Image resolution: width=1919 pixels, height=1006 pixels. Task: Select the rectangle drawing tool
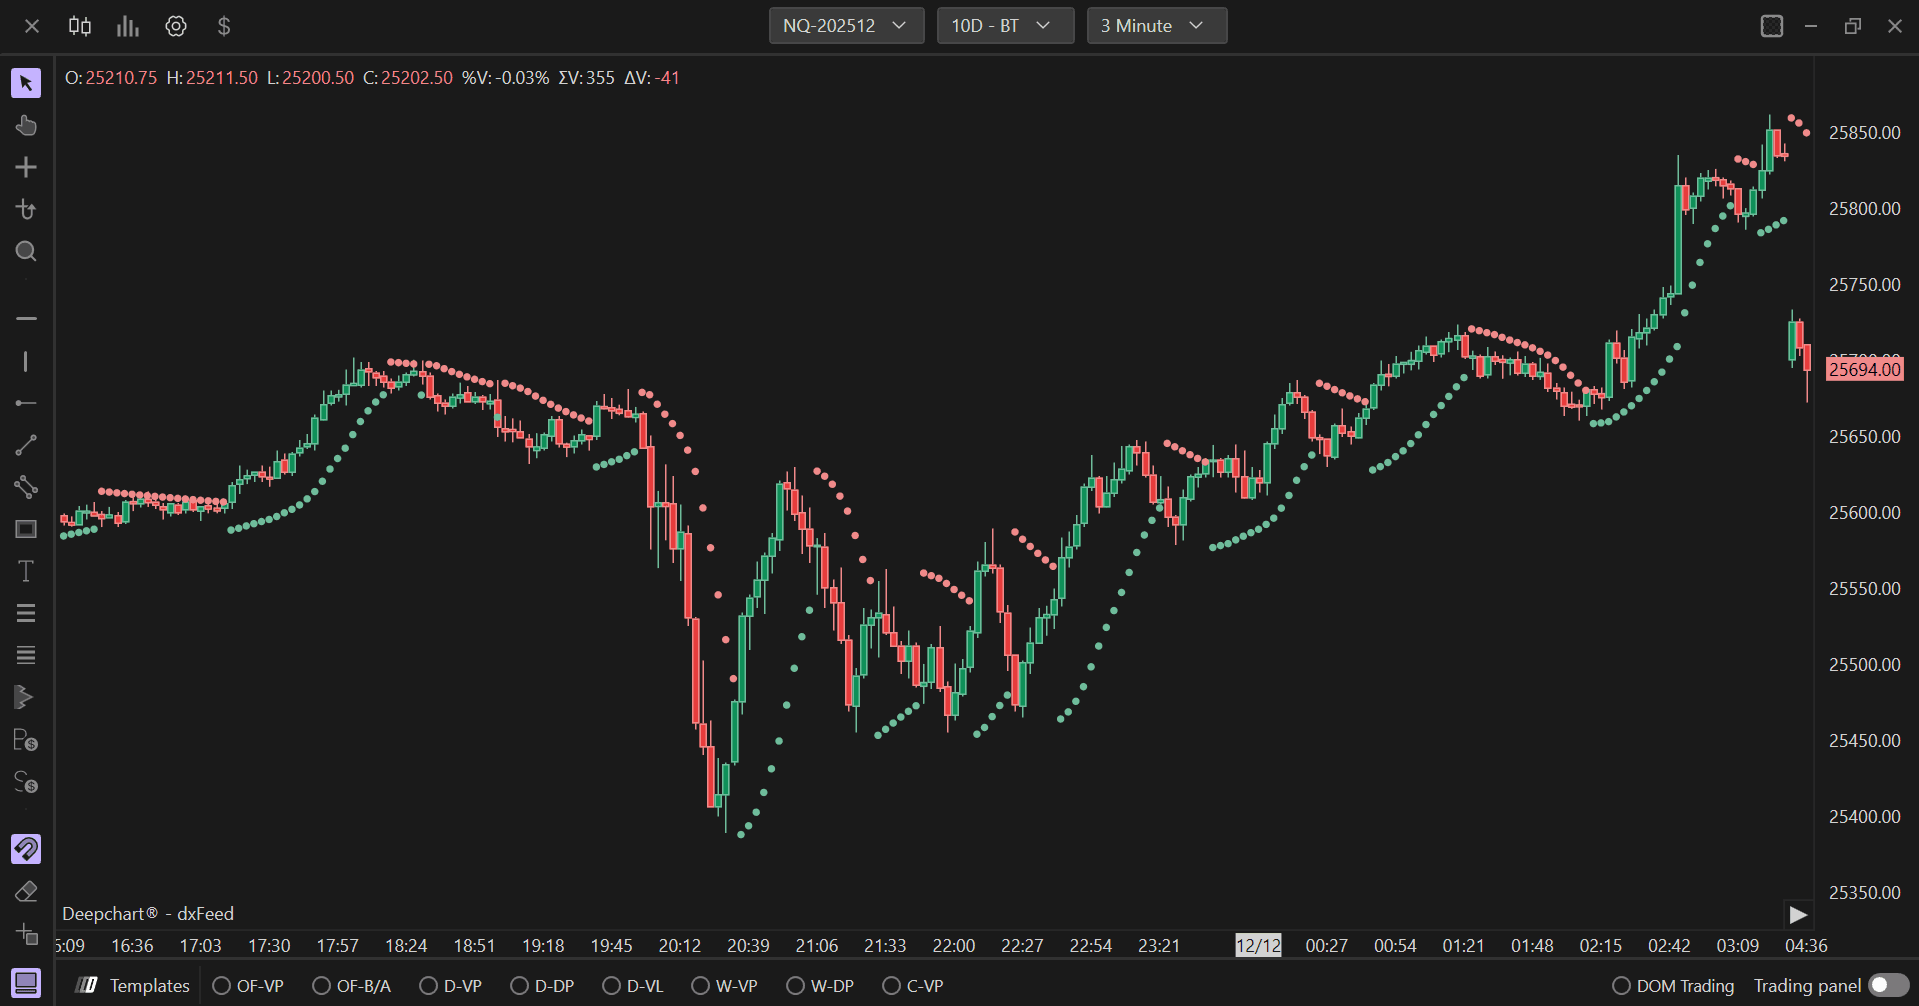(26, 529)
